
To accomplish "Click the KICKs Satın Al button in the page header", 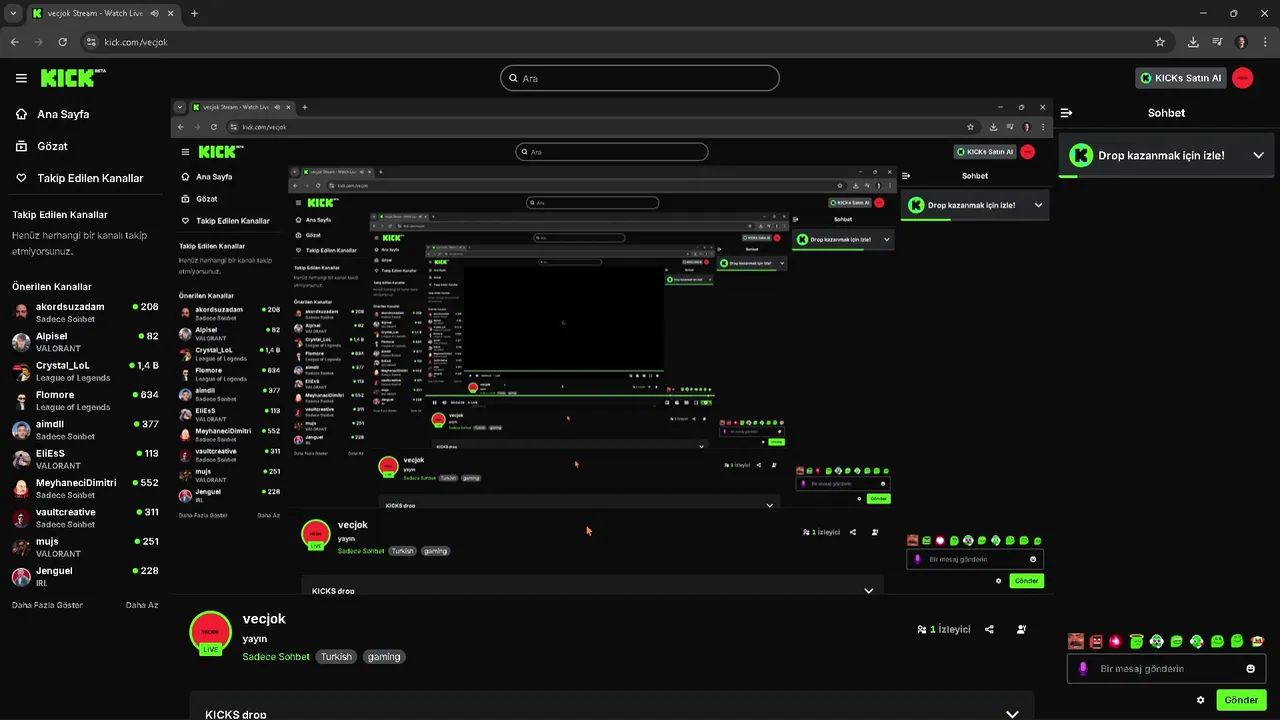I will [x=1181, y=78].
